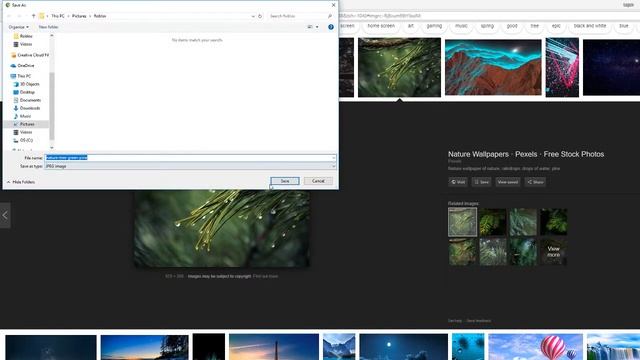This screenshot has height=360, width=640.
Task: Select the "music" filter chip in browser
Action: click(461, 26)
